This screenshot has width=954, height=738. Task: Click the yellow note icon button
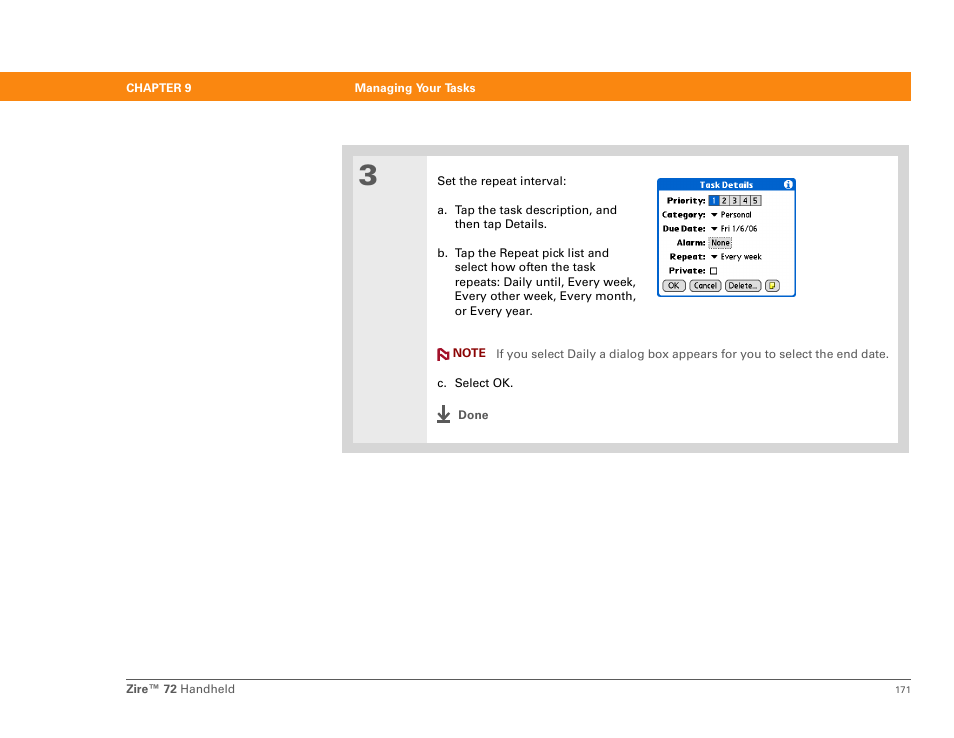coord(772,285)
